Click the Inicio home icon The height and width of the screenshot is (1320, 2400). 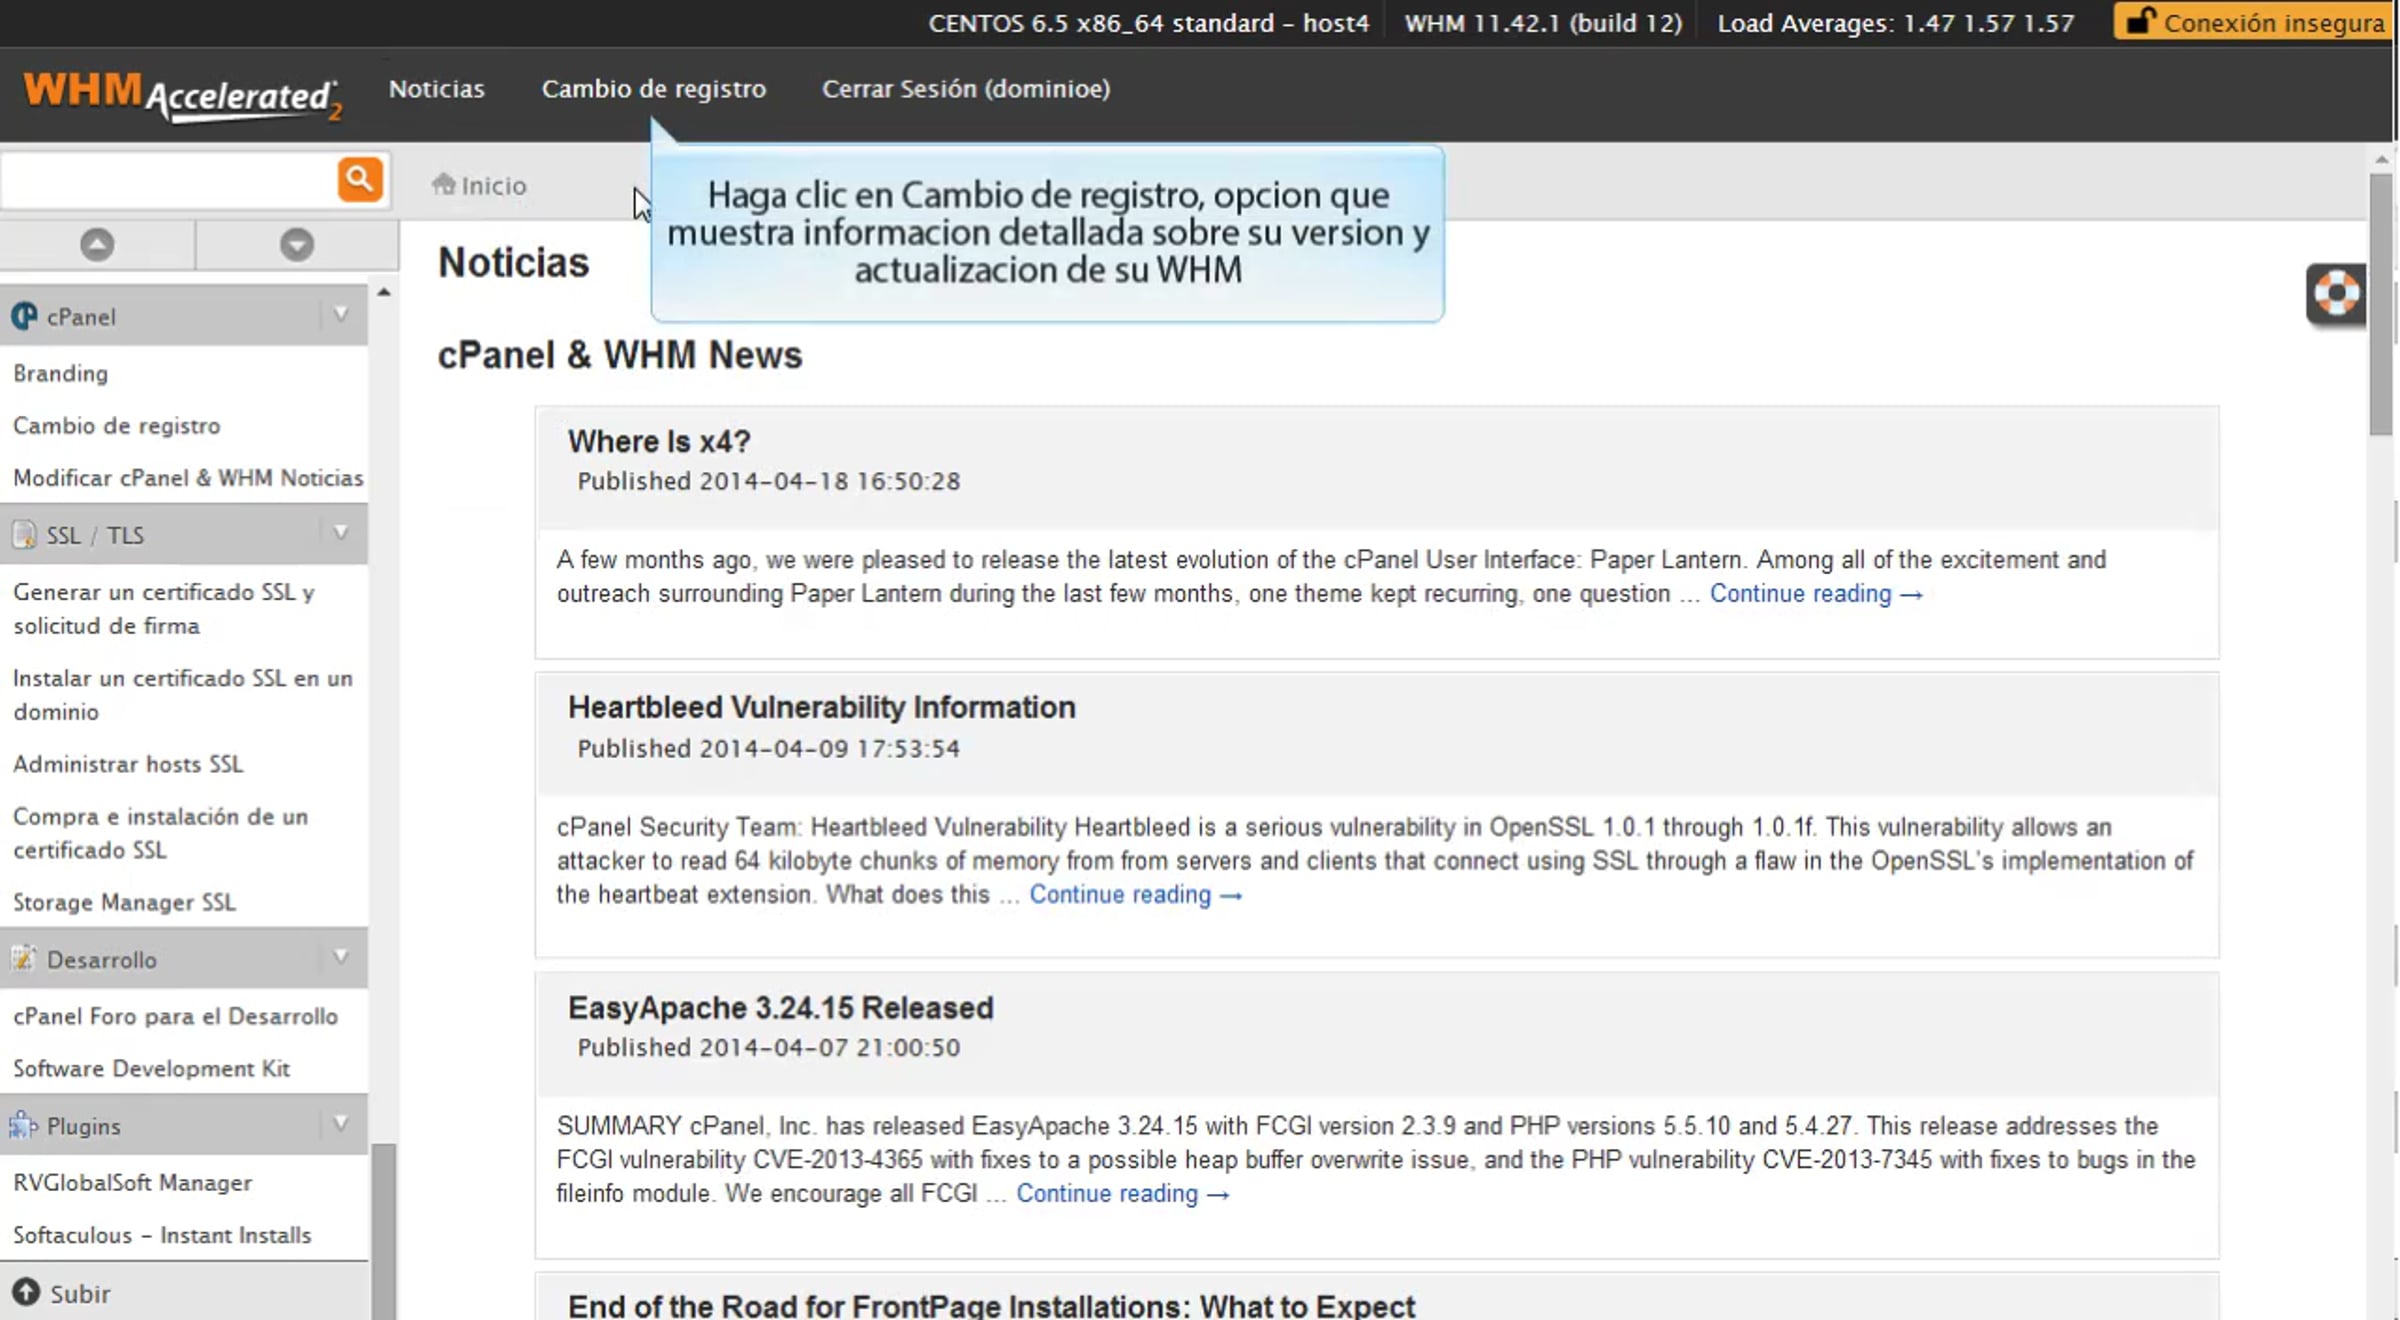443,184
